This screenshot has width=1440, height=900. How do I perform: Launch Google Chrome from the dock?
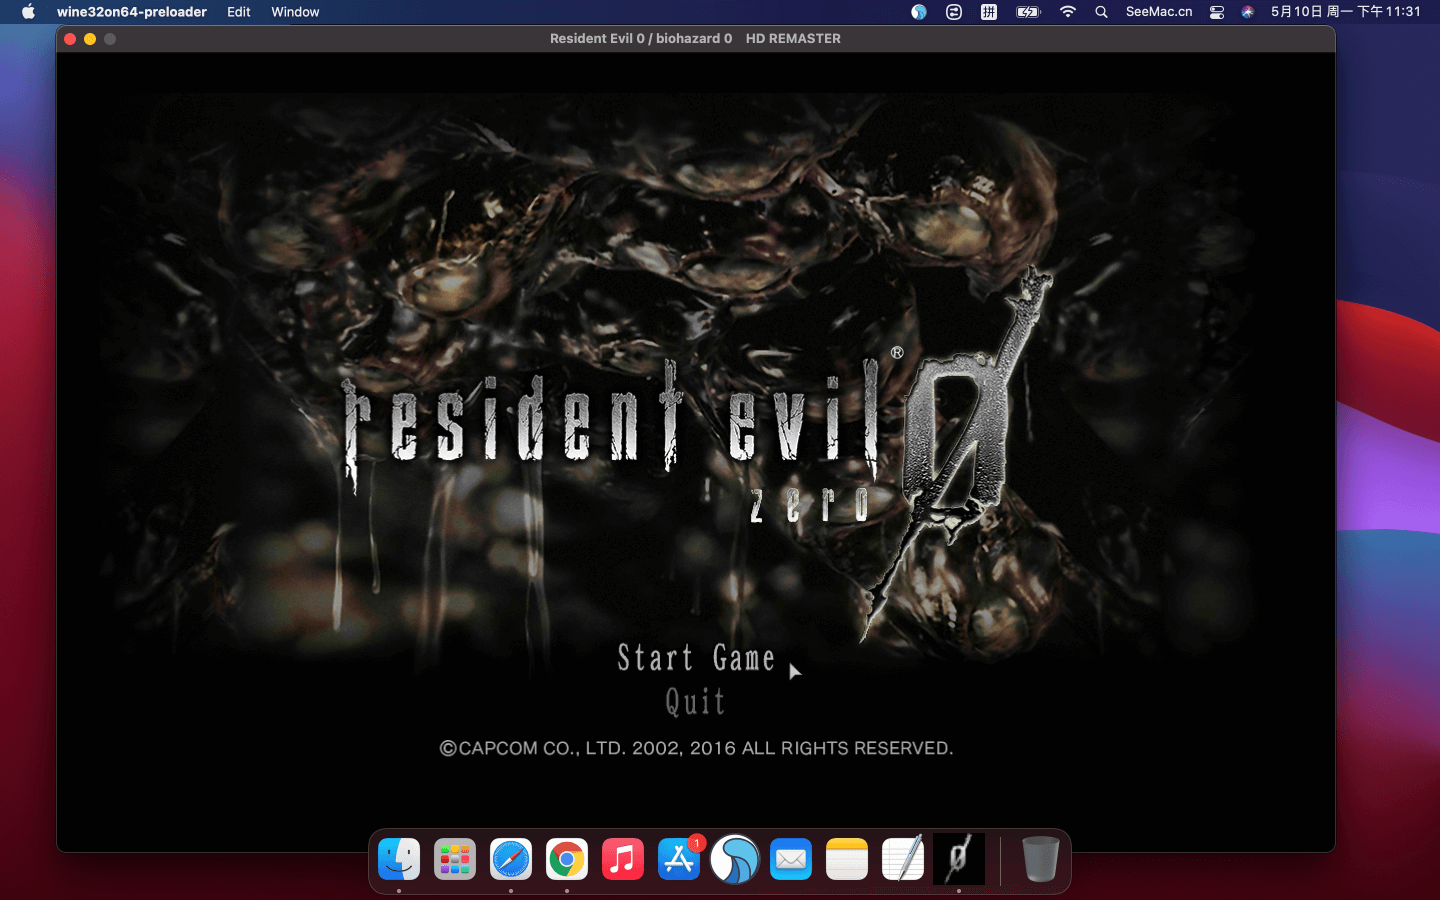(x=567, y=859)
